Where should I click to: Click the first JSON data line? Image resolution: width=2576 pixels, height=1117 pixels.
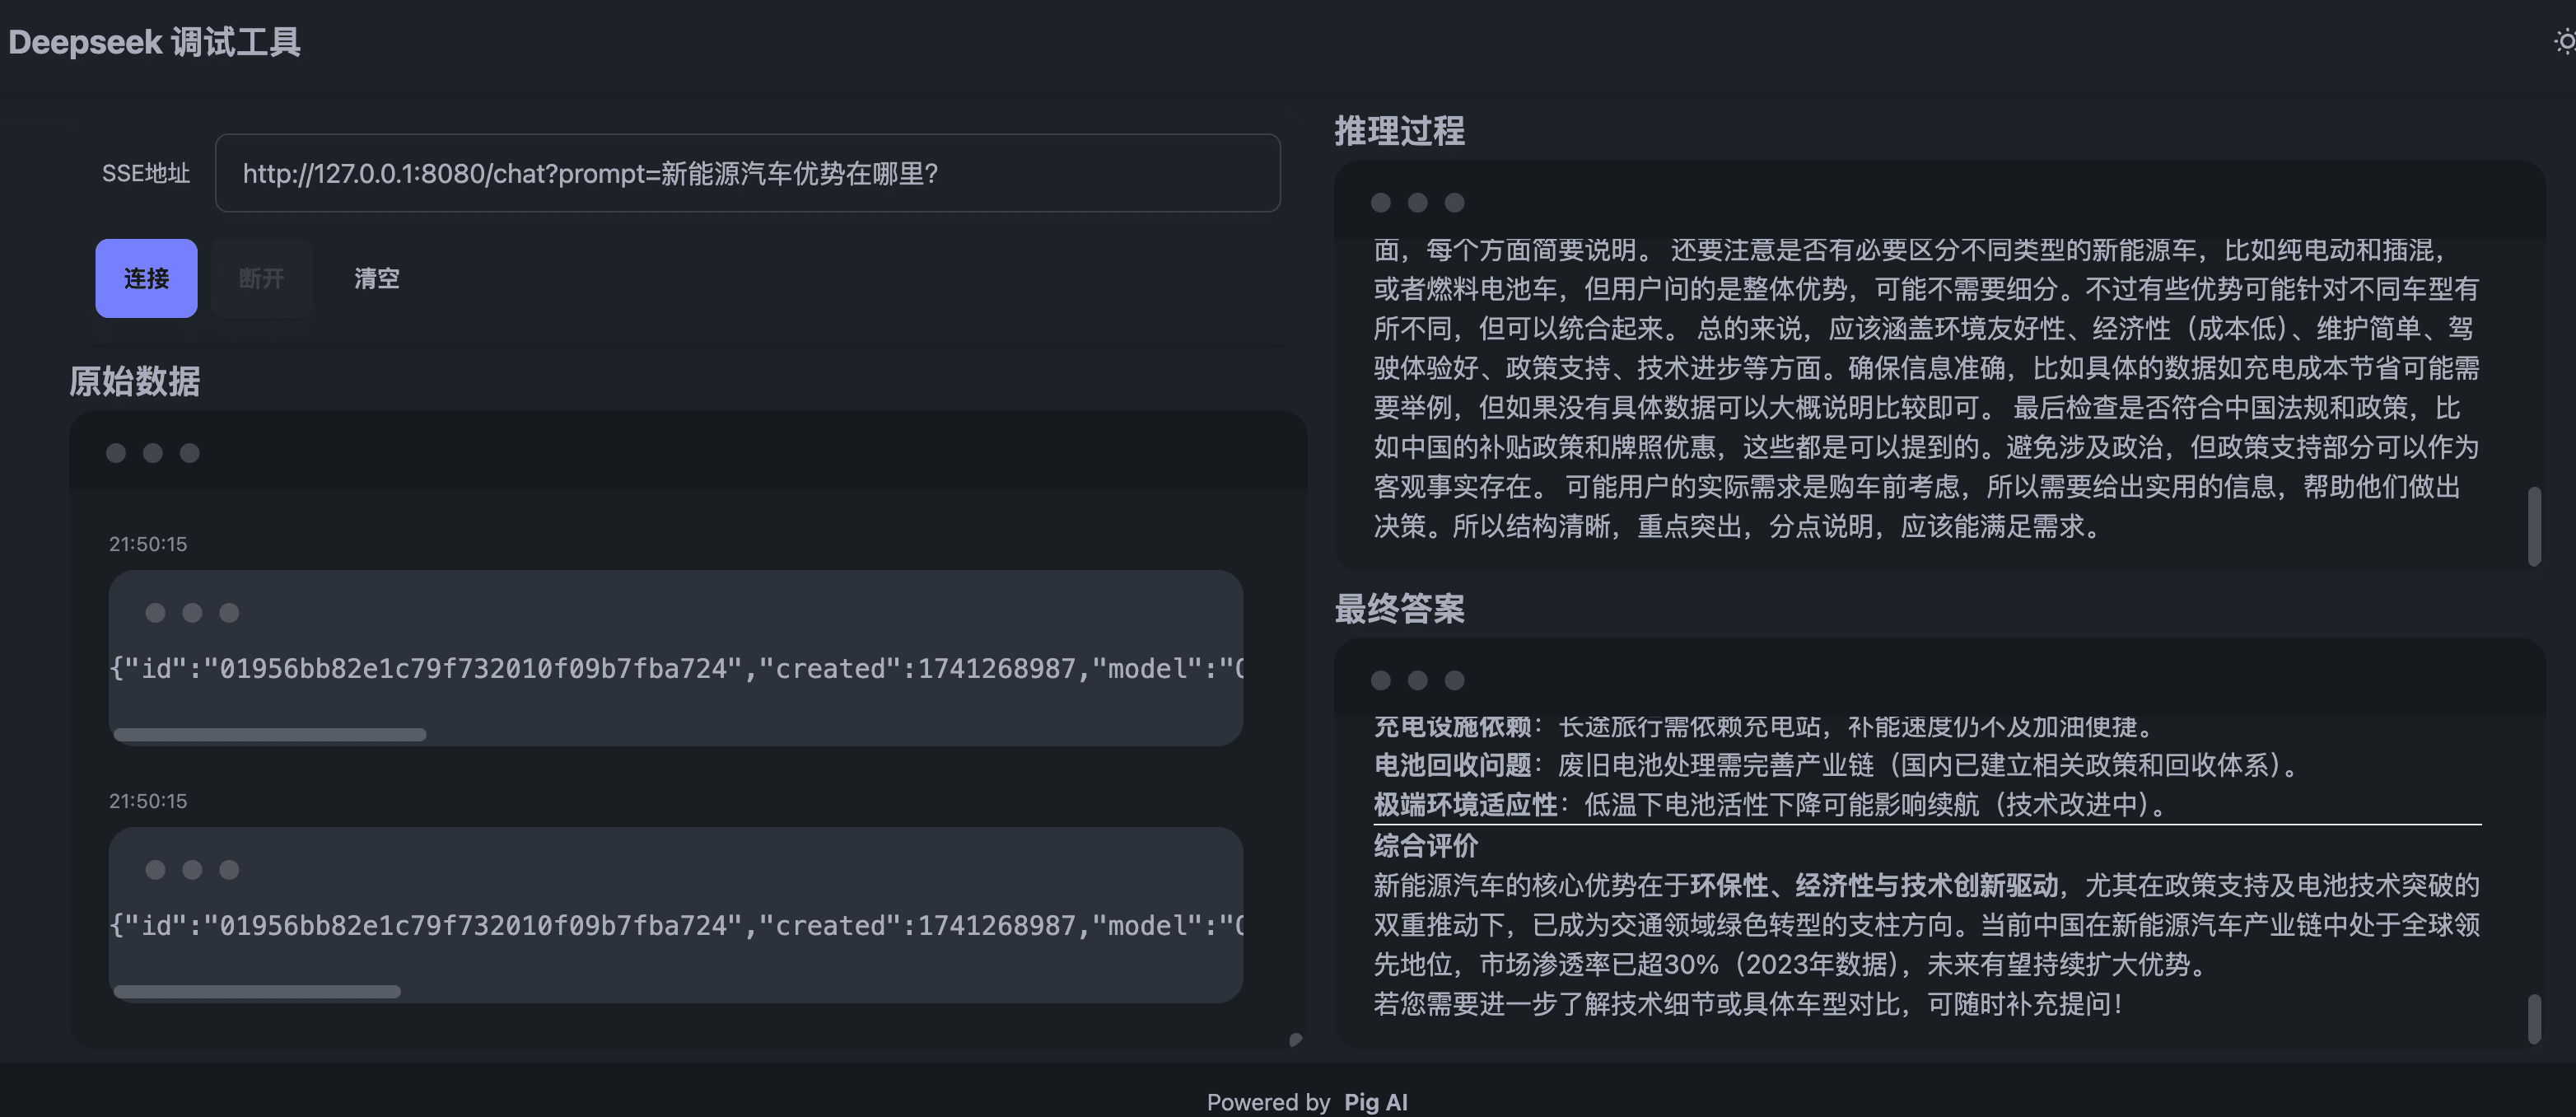(x=676, y=668)
